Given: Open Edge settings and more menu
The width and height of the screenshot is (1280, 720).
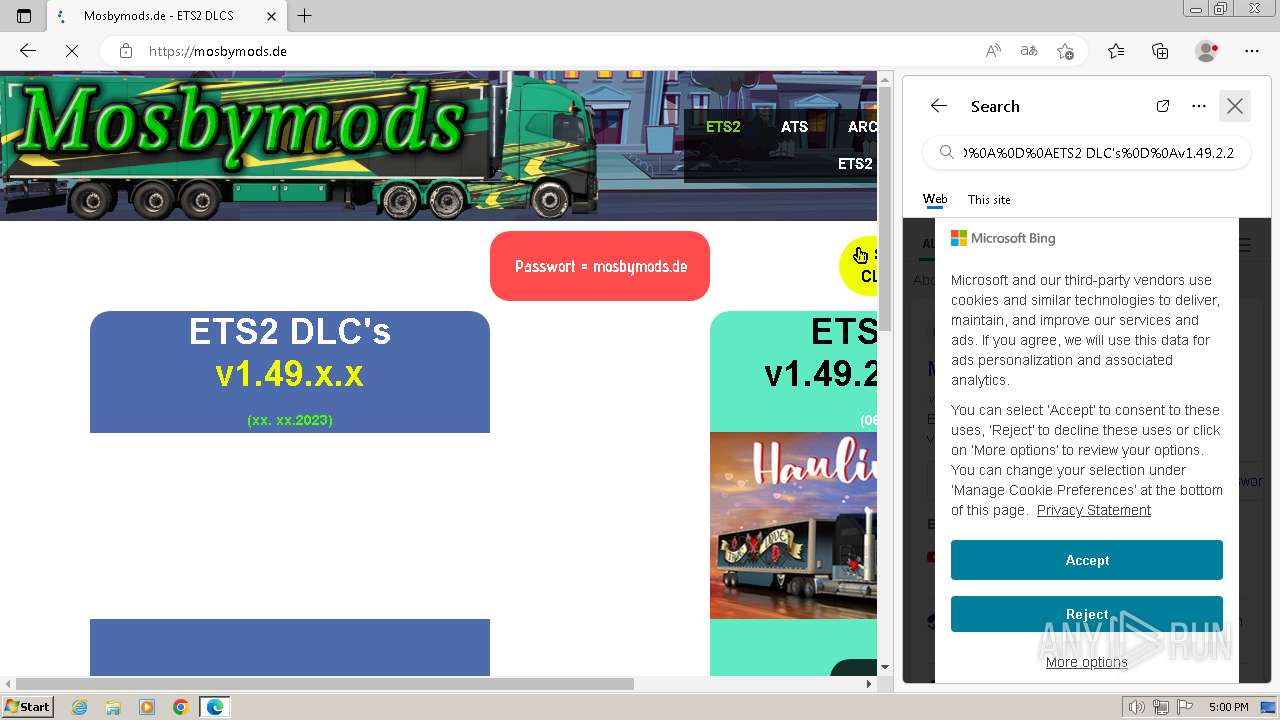Looking at the screenshot, I should click(x=1252, y=51).
